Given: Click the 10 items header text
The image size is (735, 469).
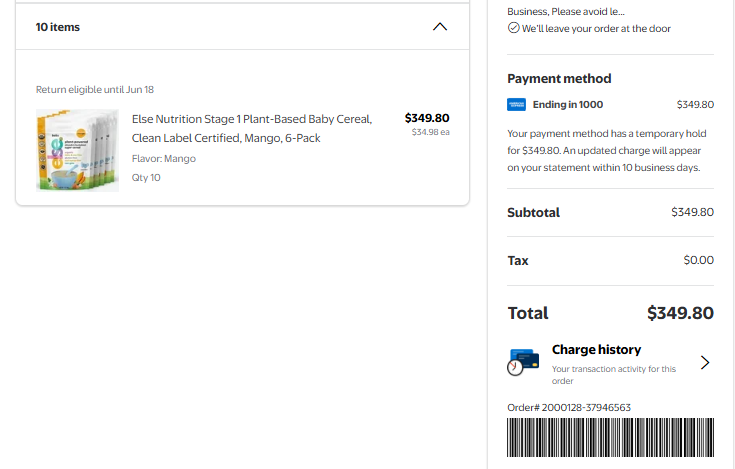Looking at the screenshot, I should (58, 27).
